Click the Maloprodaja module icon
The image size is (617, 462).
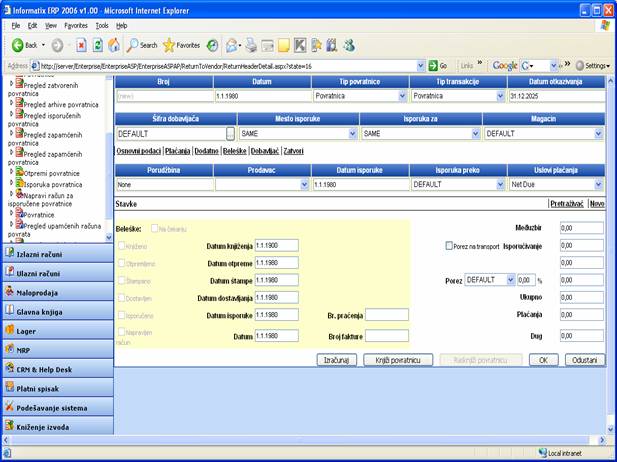click(9, 291)
